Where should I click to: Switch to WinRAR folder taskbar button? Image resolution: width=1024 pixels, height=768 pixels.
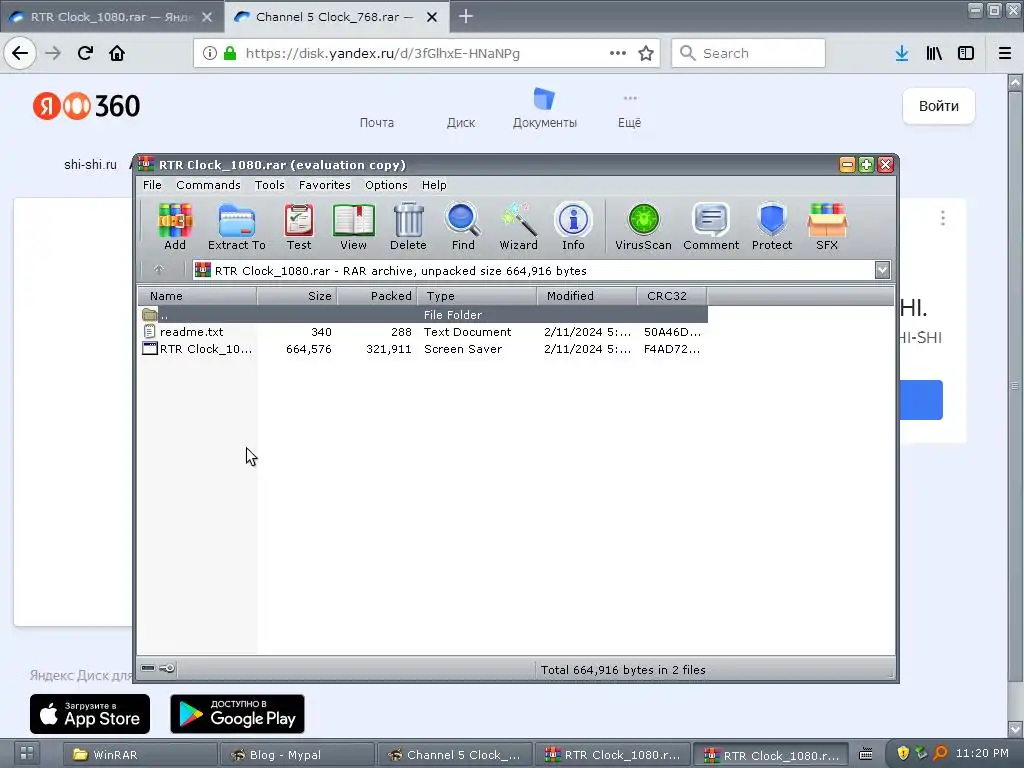click(x=140, y=755)
